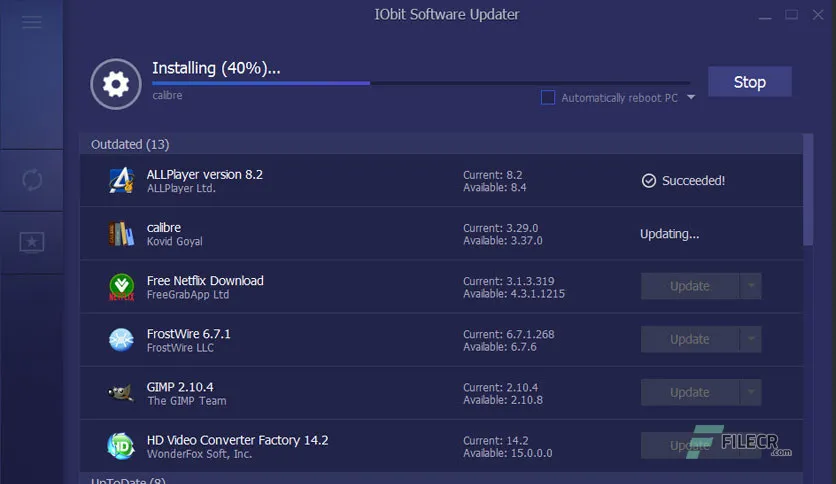Click FreeGrabApp Ltd publisher text
This screenshot has height=484, width=836.
[188, 295]
